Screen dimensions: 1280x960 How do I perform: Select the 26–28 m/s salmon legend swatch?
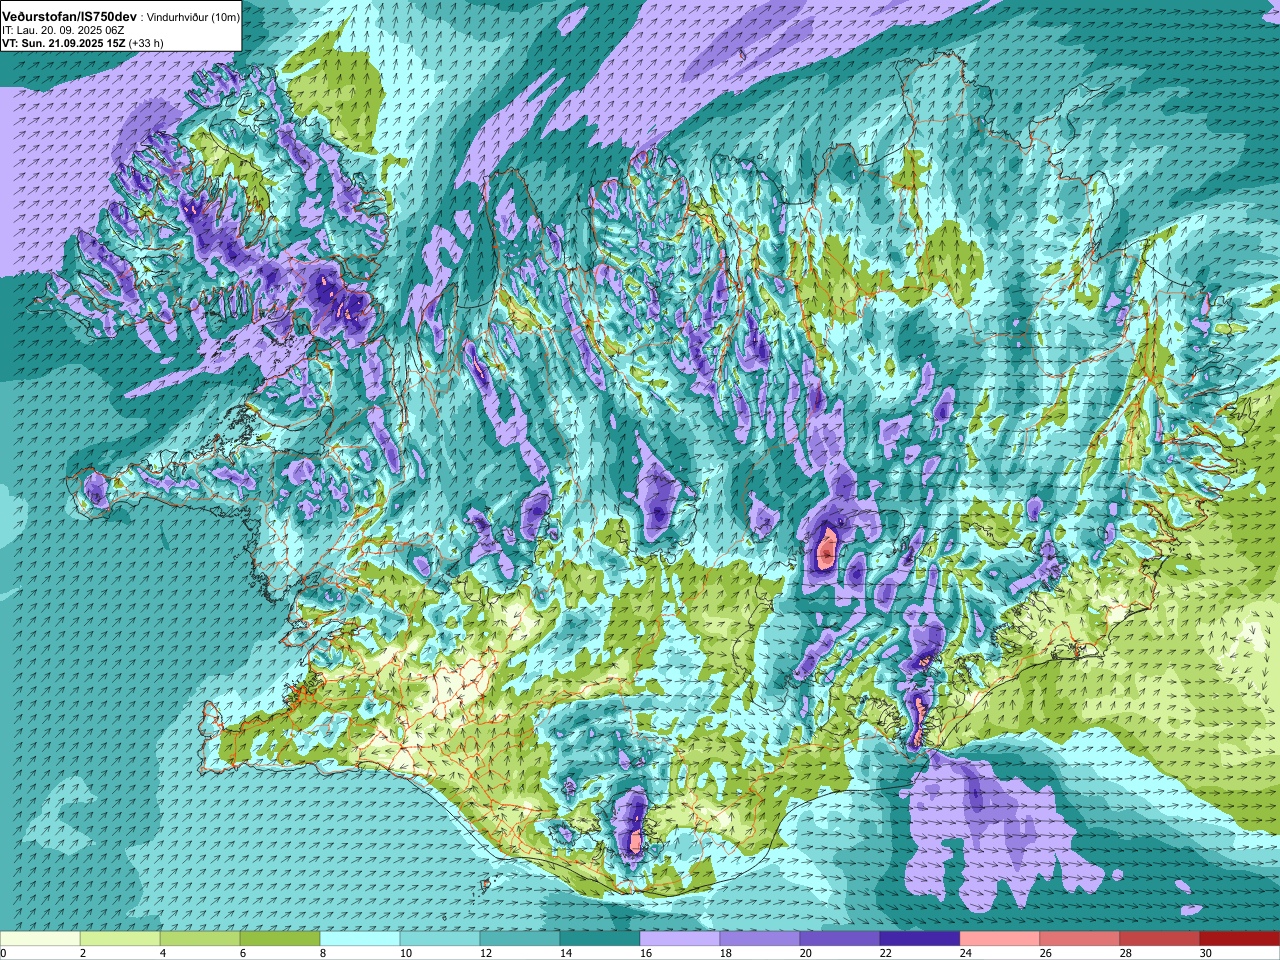click(1080, 939)
